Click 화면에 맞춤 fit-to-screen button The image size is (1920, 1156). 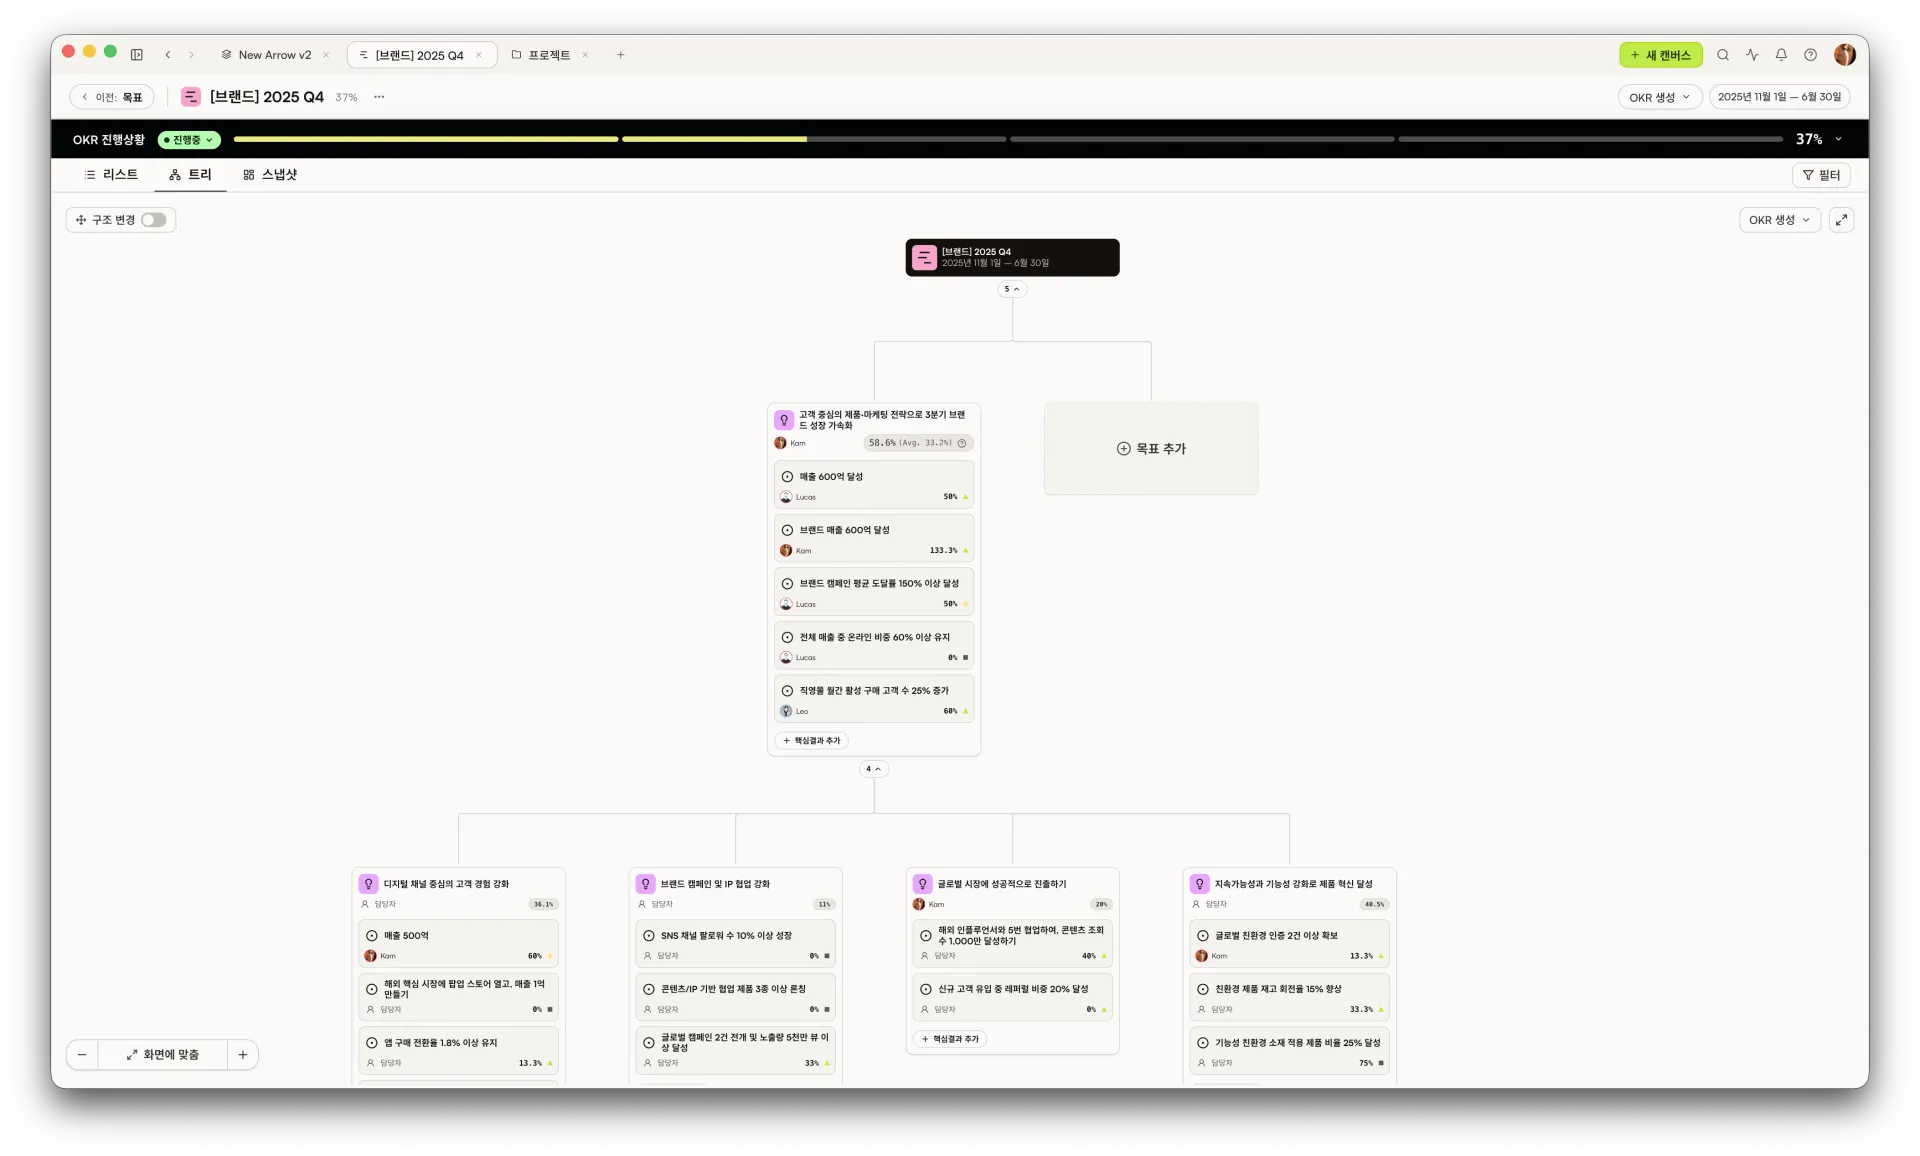coord(162,1055)
